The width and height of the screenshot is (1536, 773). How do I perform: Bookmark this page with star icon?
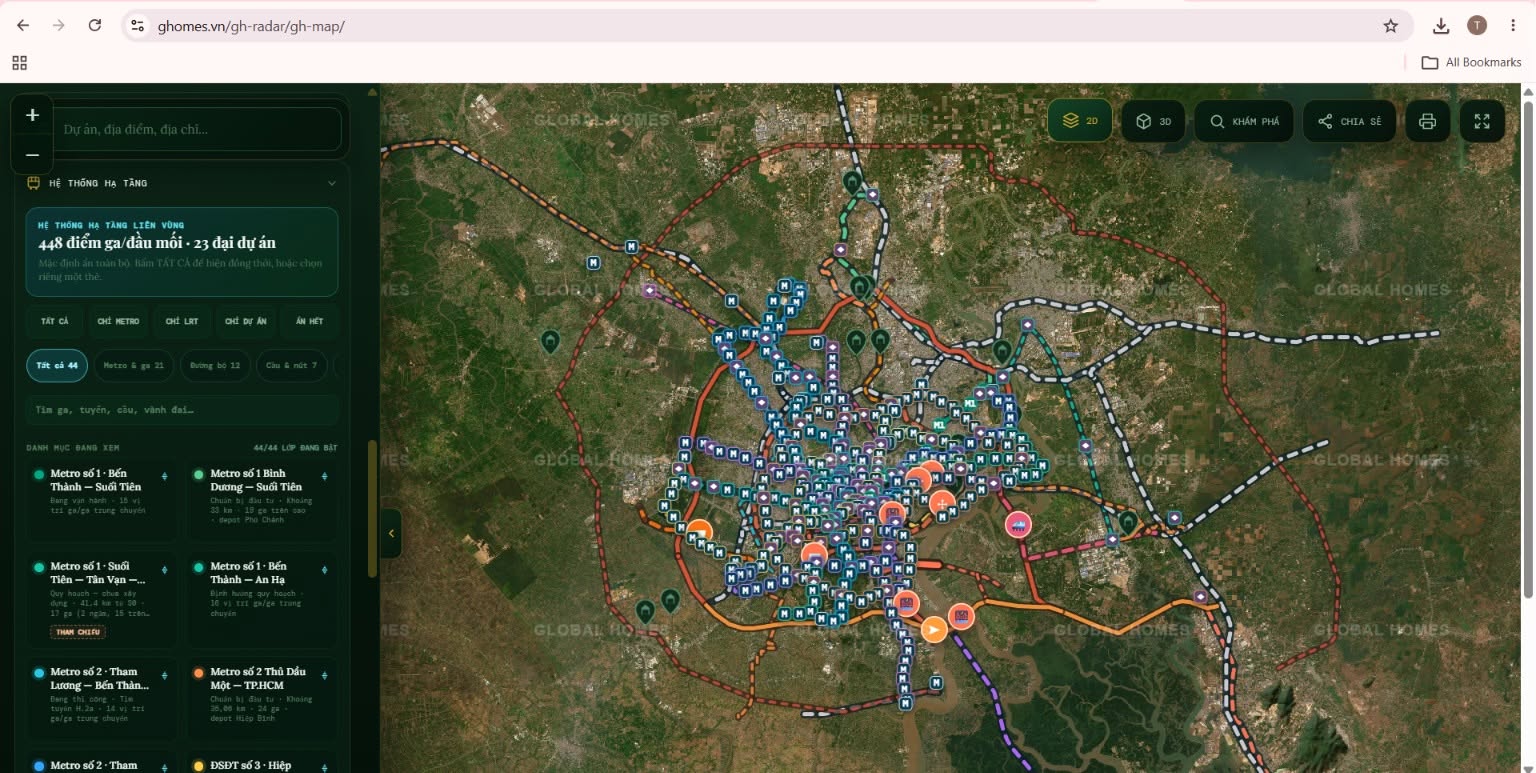coord(1391,26)
